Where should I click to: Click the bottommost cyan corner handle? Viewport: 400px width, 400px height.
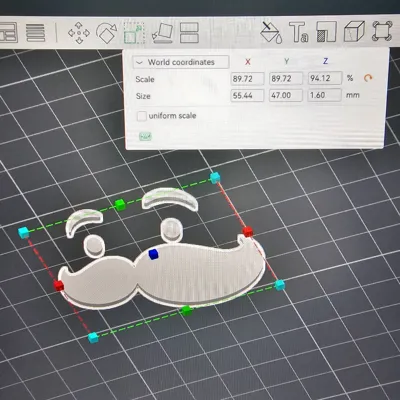point(93,337)
